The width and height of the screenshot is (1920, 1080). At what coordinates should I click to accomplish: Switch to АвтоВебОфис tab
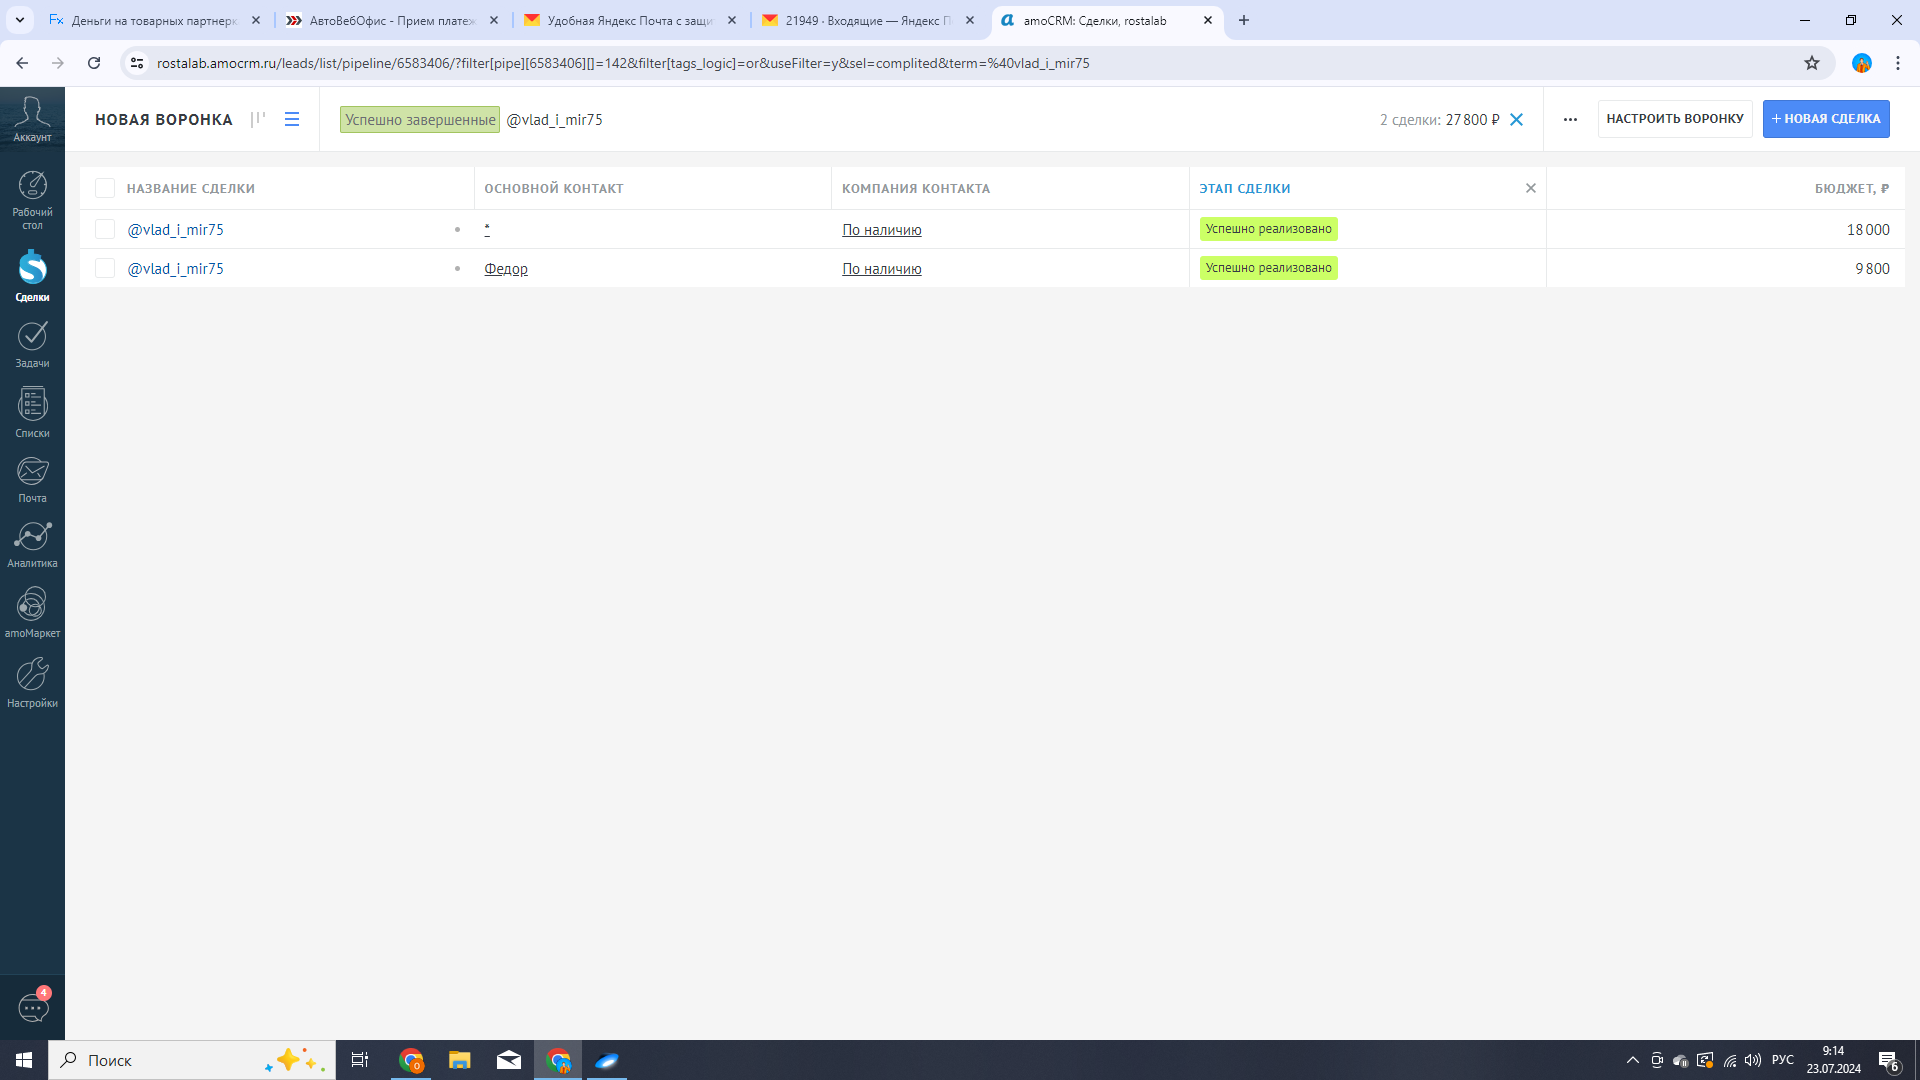click(392, 20)
